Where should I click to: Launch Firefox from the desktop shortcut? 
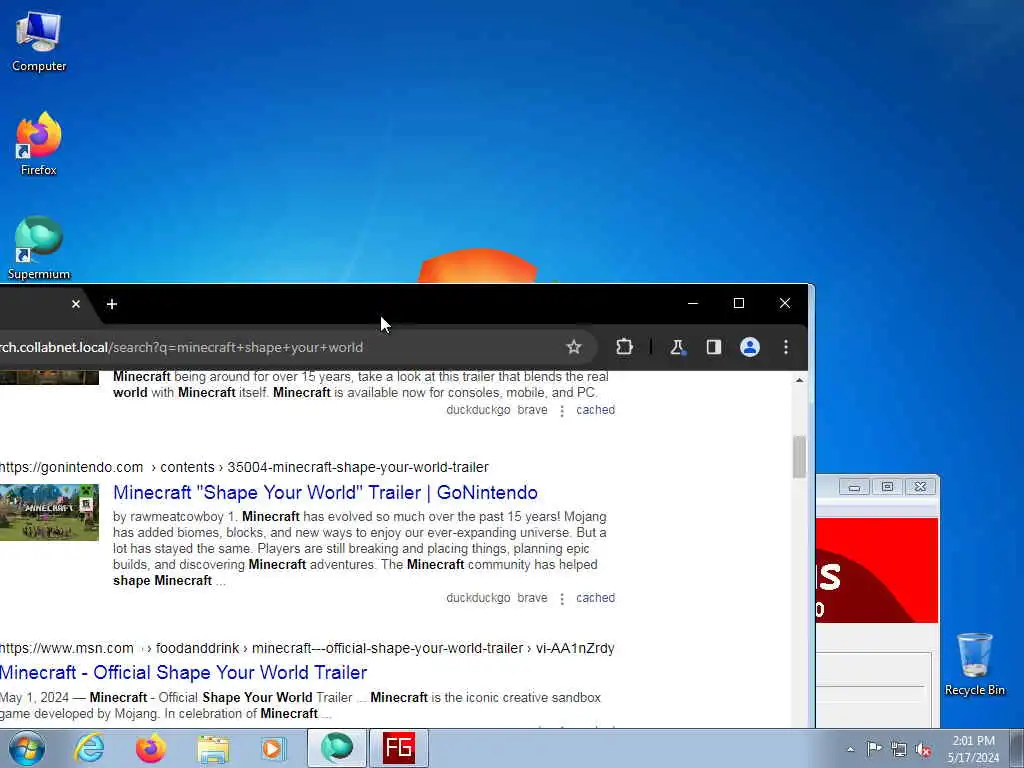click(39, 144)
